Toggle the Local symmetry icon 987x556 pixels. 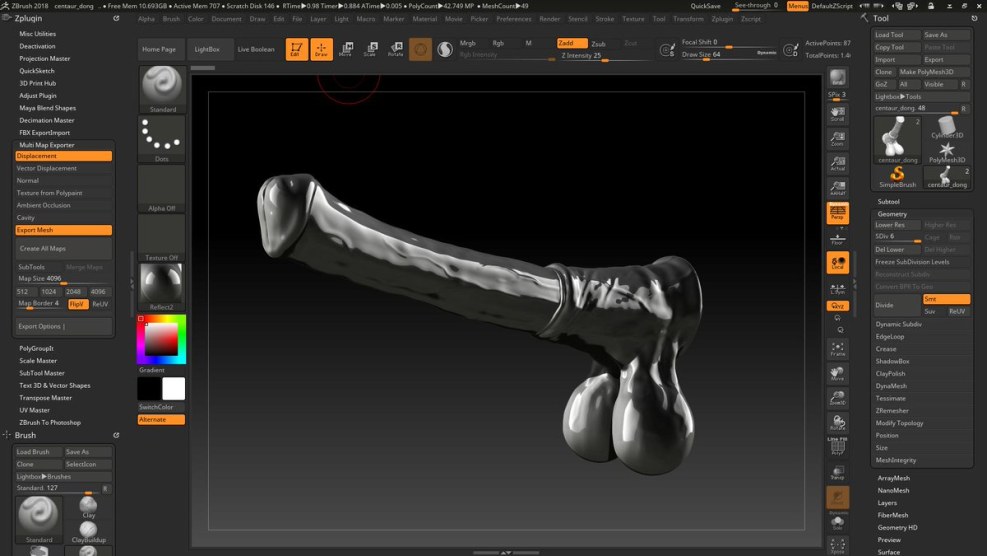838,263
